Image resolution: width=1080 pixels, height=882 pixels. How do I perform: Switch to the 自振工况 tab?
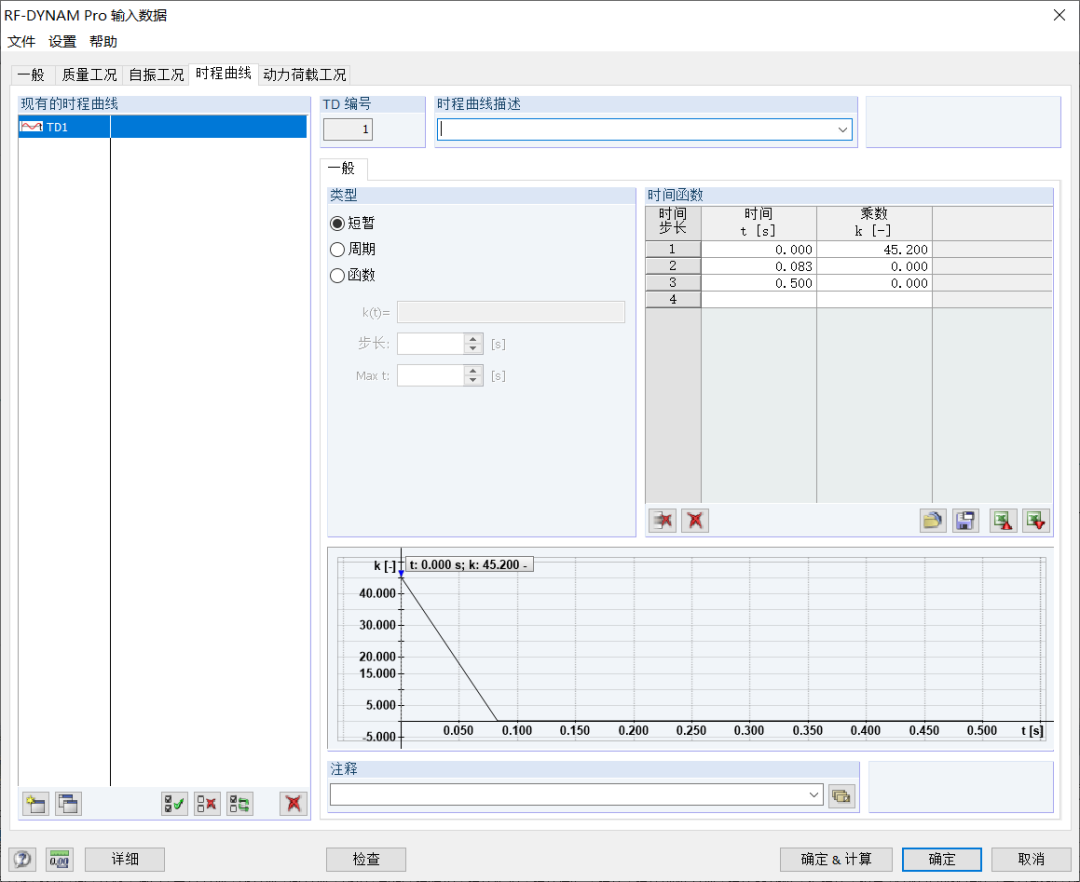[156, 74]
